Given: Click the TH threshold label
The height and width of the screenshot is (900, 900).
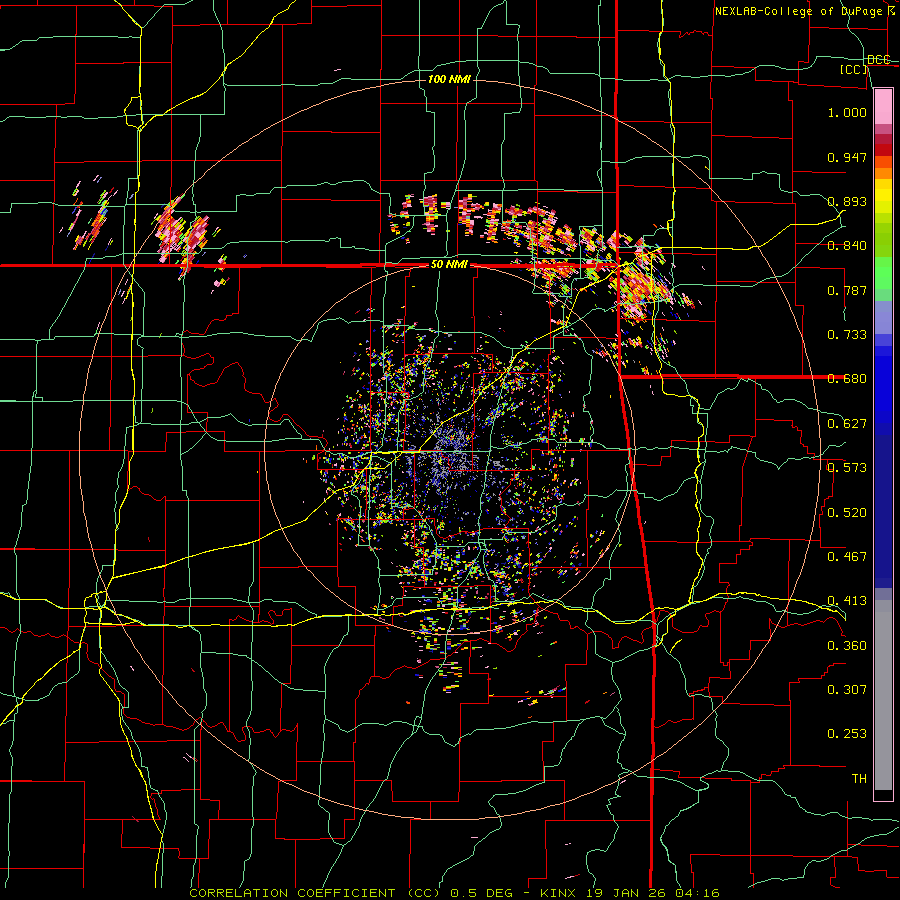Looking at the screenshot, I should coord(859,779).
